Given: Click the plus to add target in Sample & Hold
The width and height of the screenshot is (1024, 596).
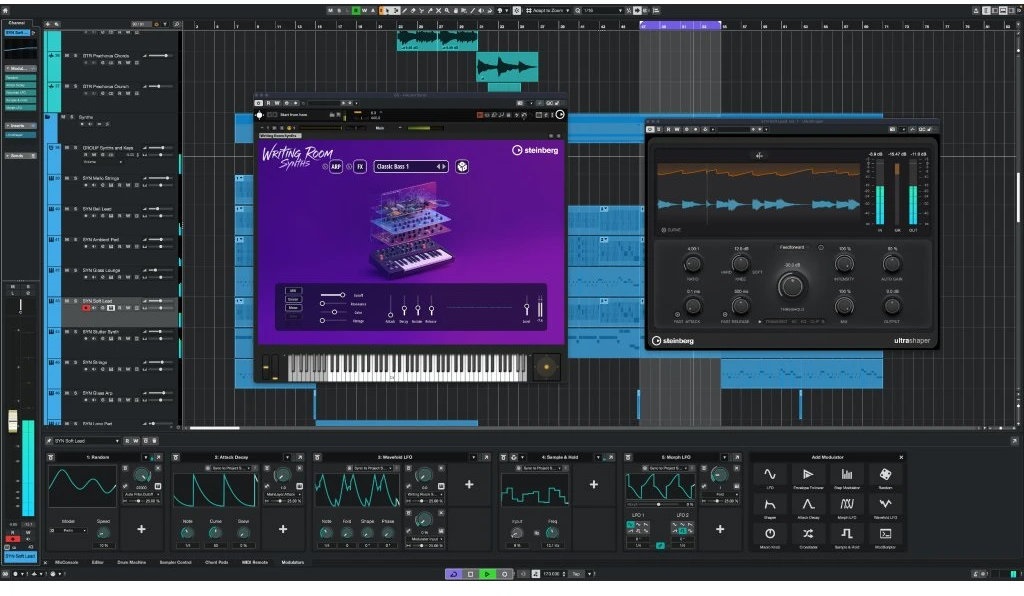Looking at the screenshot, I should point(594,484).
